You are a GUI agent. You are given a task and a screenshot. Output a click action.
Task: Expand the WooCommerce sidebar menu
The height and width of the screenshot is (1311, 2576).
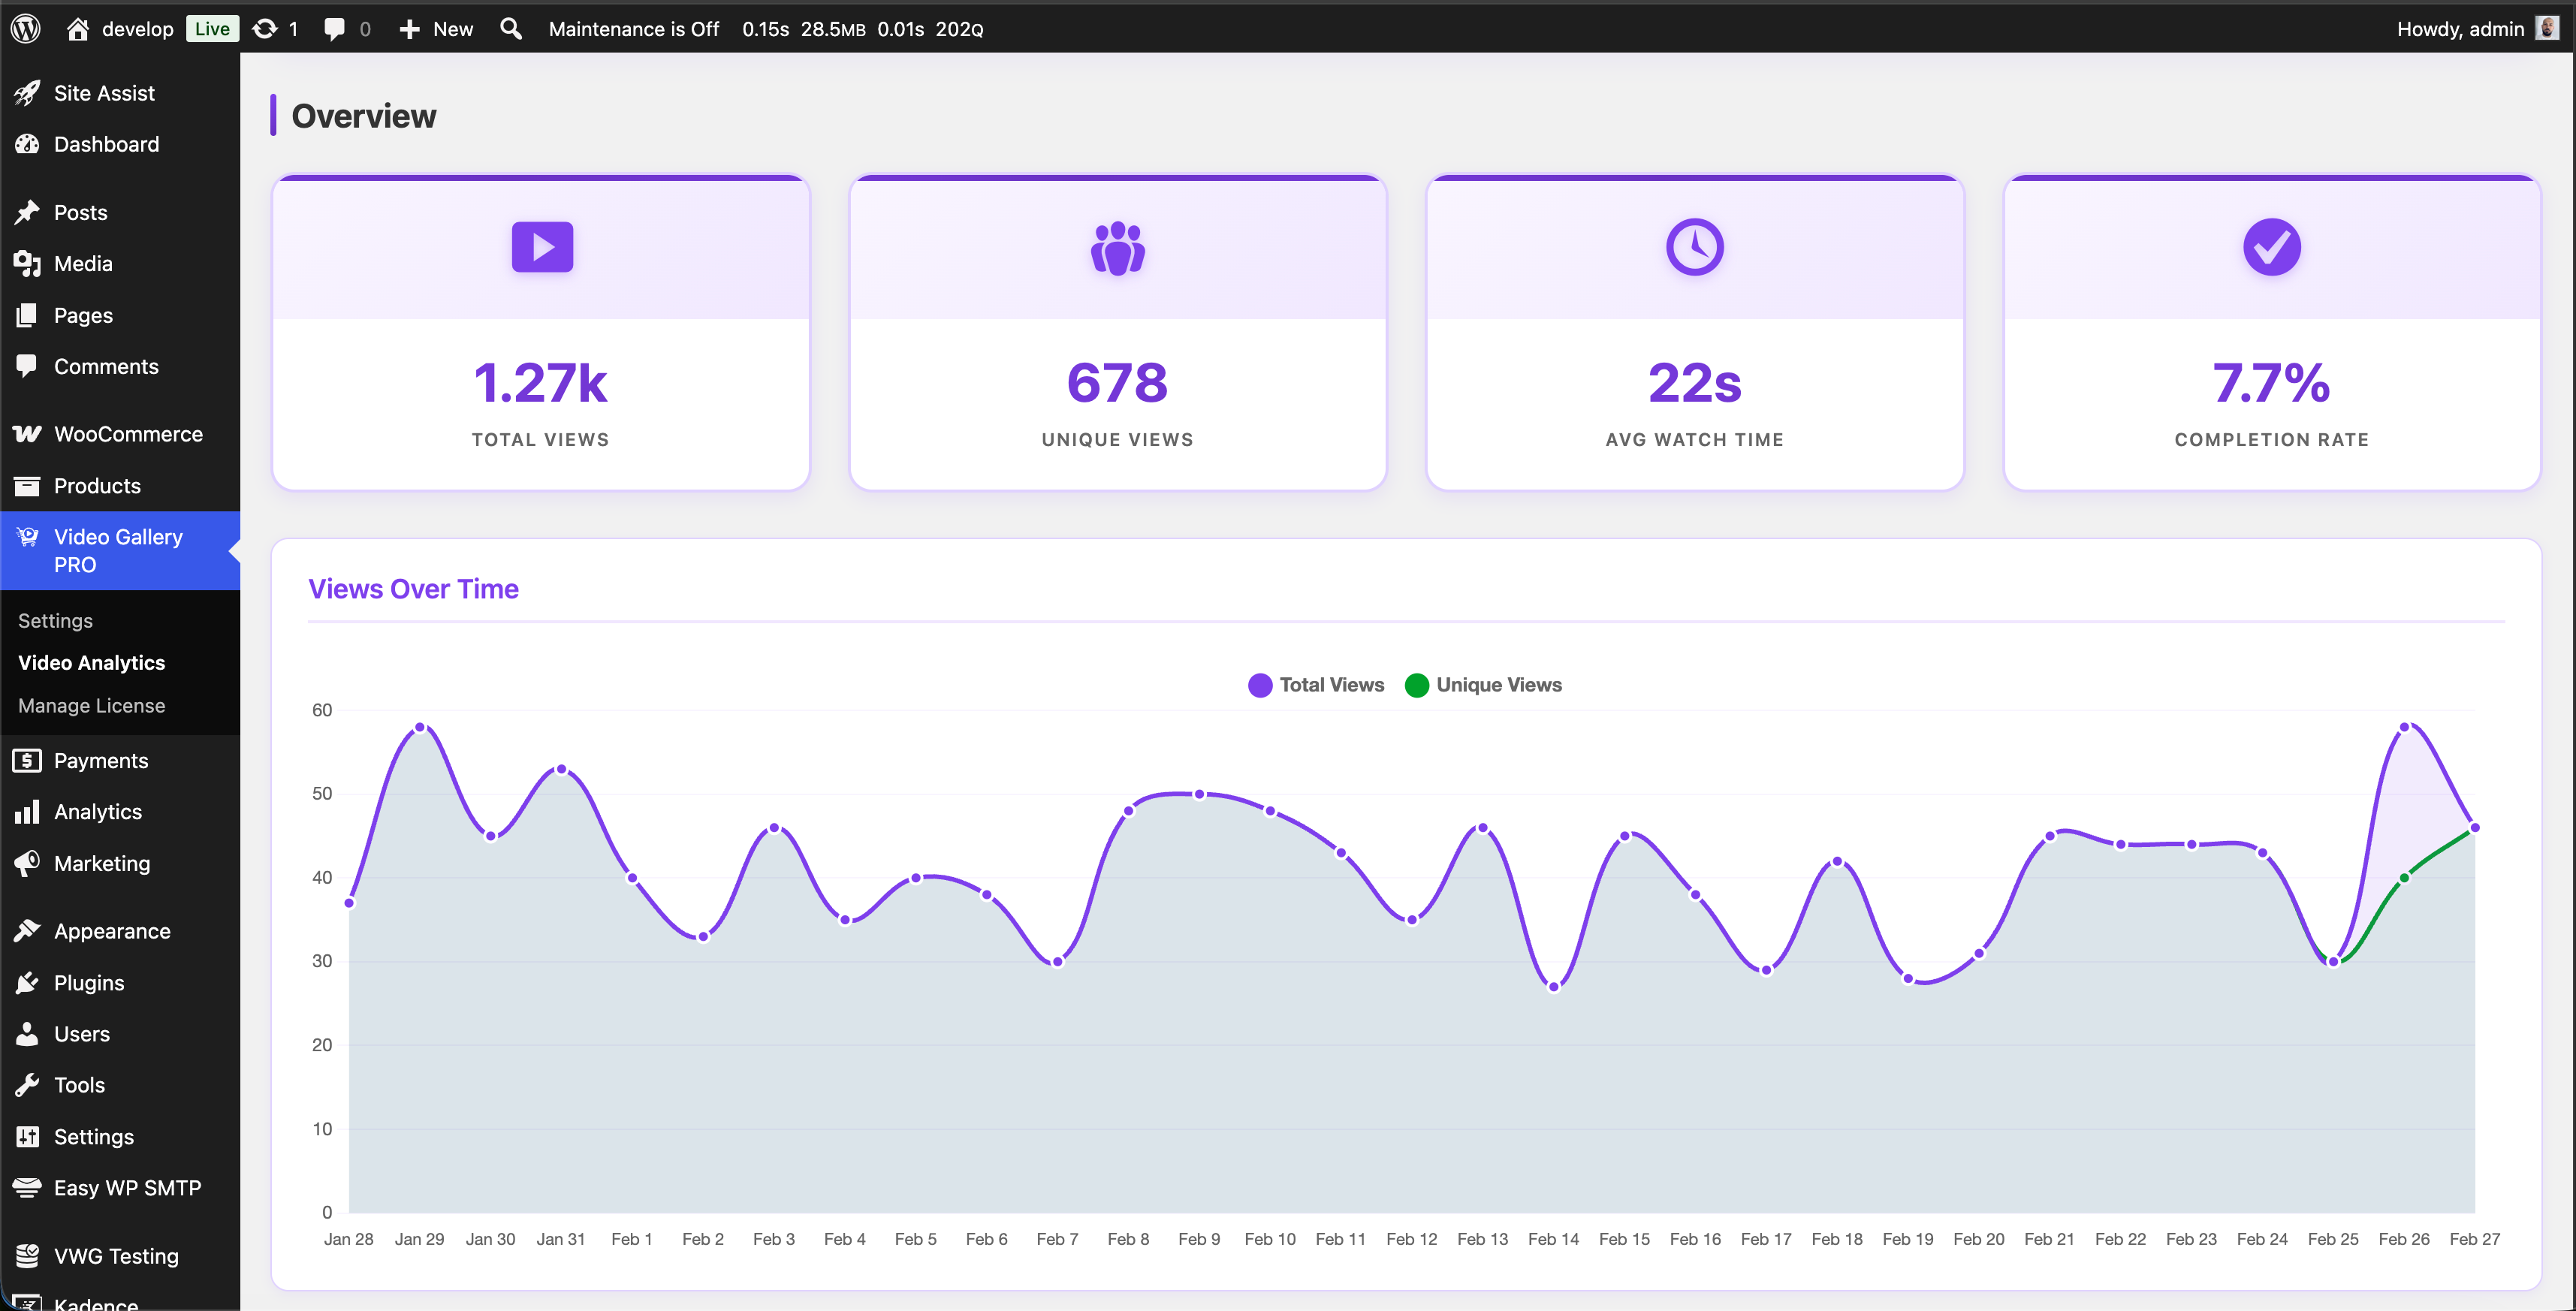(128, 434)
